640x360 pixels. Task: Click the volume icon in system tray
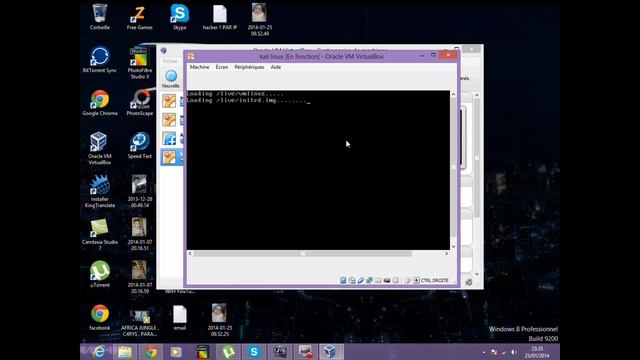[x=513, y=352]
